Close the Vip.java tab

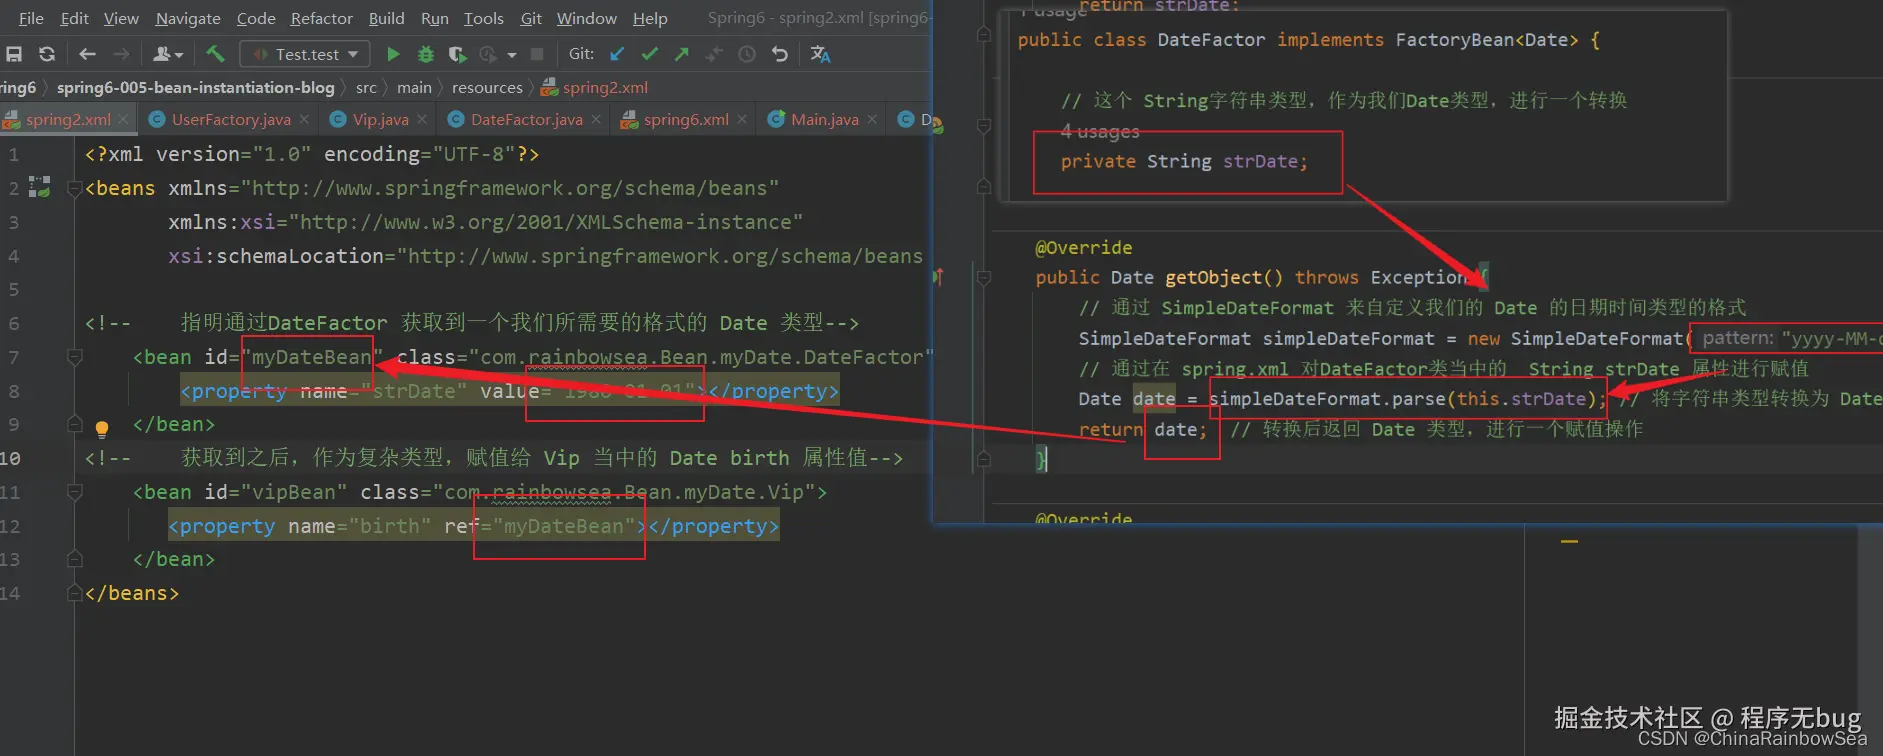point(422,119)
